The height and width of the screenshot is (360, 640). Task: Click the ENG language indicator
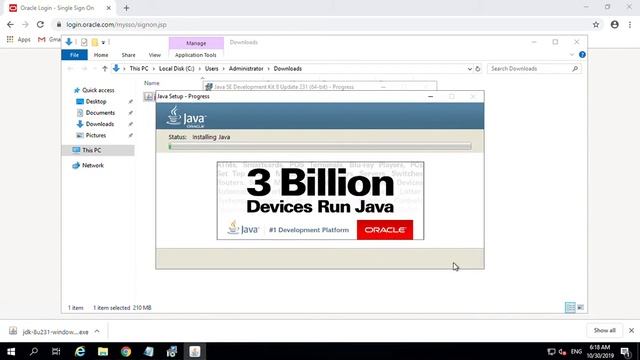(576, 351)
